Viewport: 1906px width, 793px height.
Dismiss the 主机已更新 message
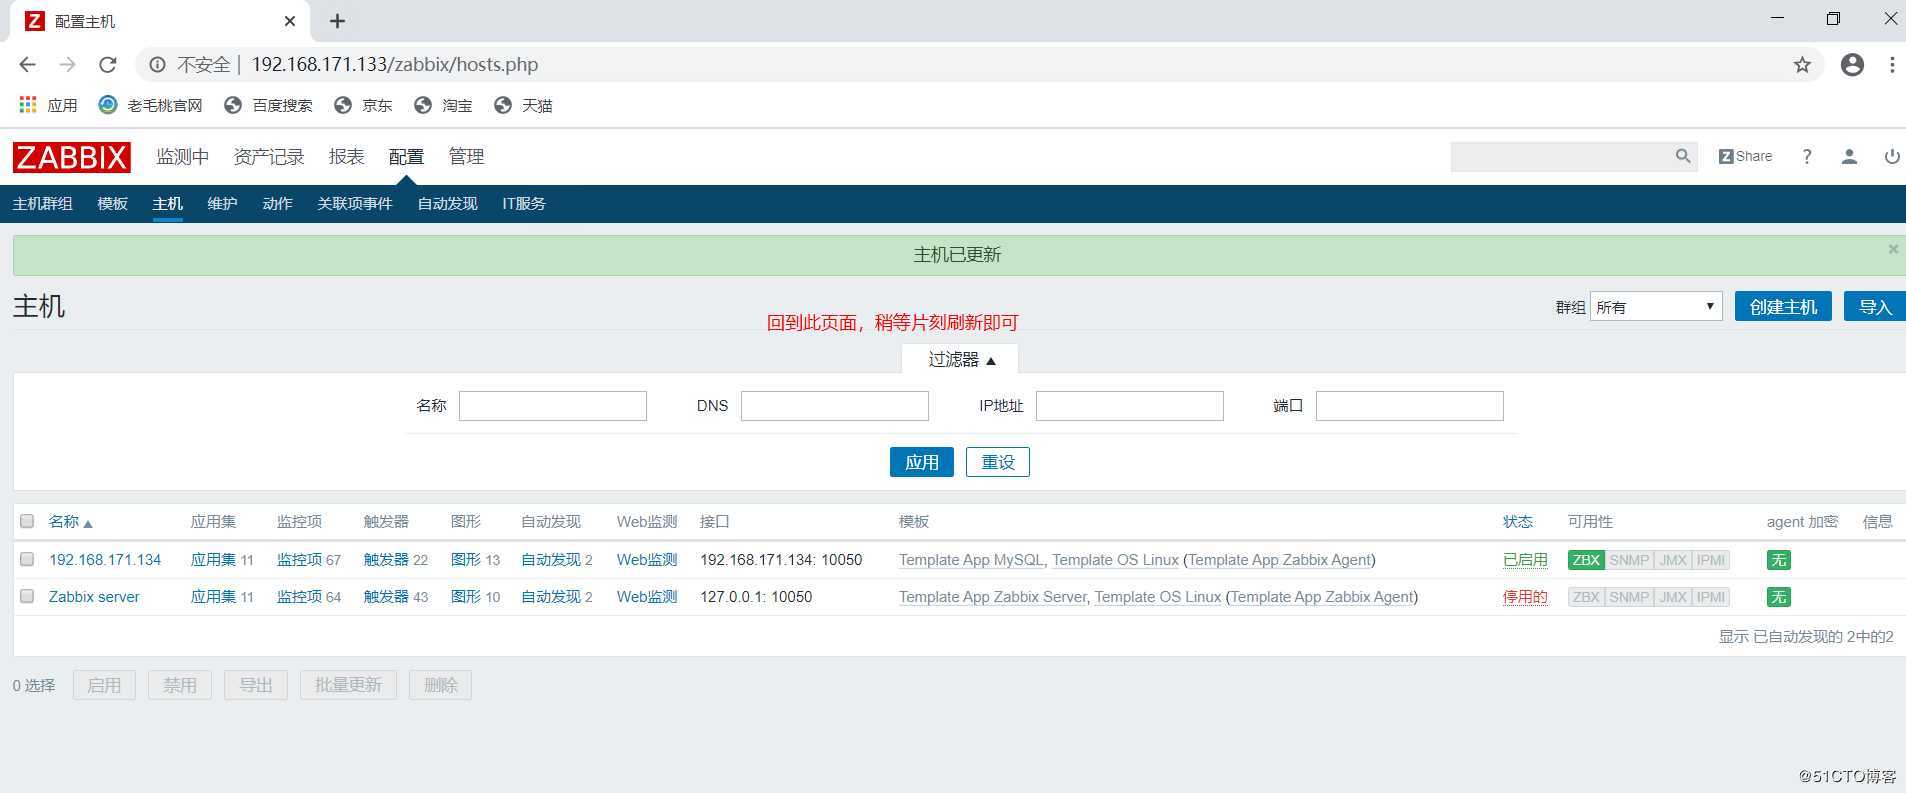[x=1893, y=249]
